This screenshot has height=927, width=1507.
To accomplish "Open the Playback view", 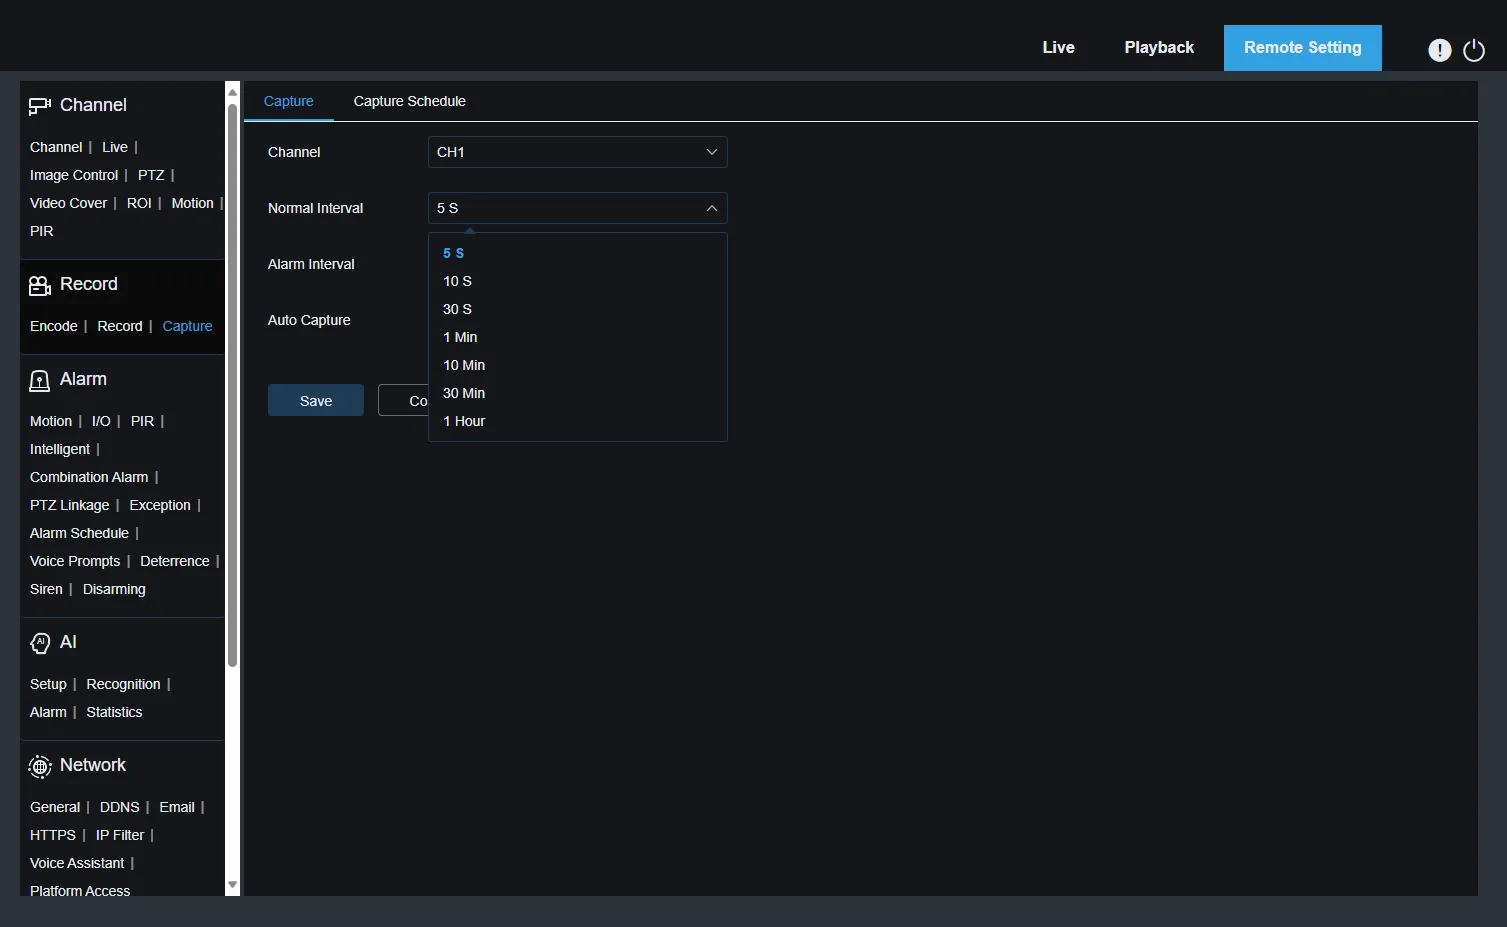I will [1159, 47].
